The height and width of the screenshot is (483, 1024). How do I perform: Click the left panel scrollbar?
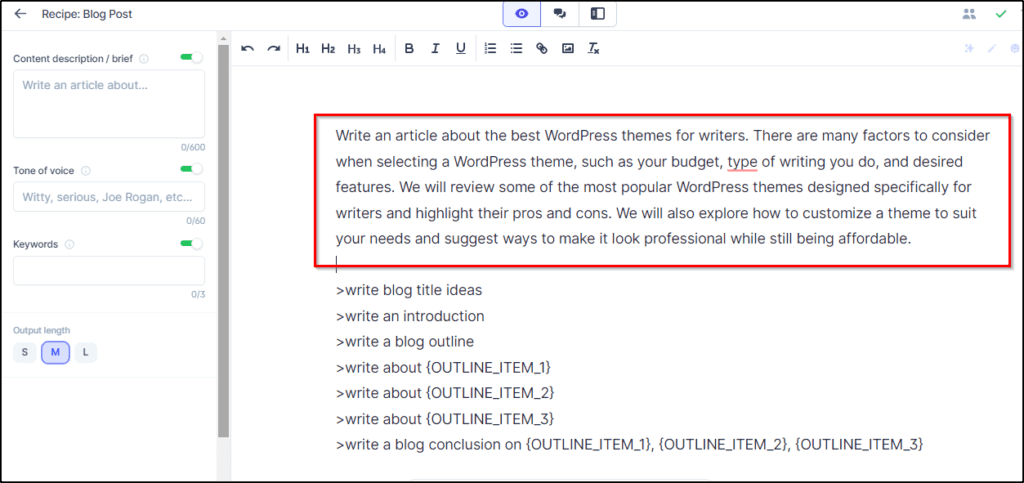point(223,242)
